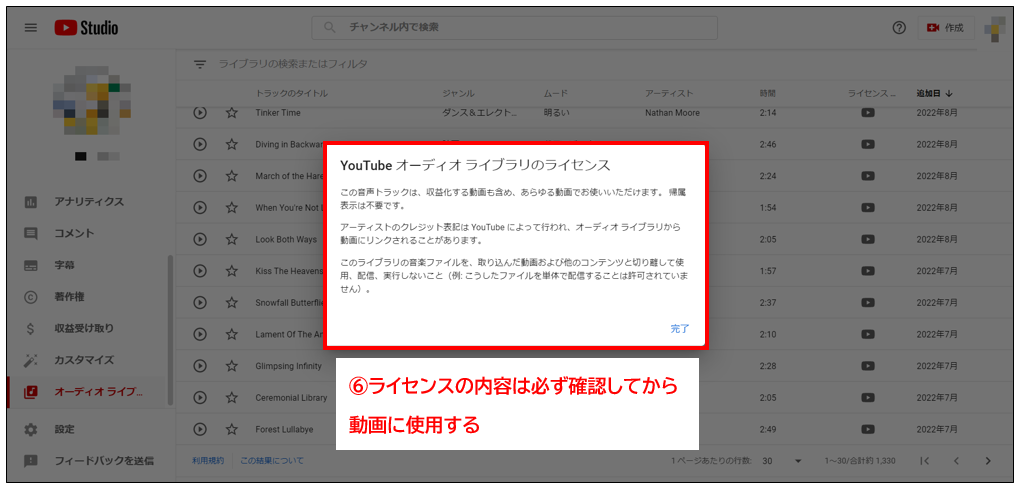Click the チャンネル内で検索 search field
This screenshot has height=491, width=1019.
(515, 28)
